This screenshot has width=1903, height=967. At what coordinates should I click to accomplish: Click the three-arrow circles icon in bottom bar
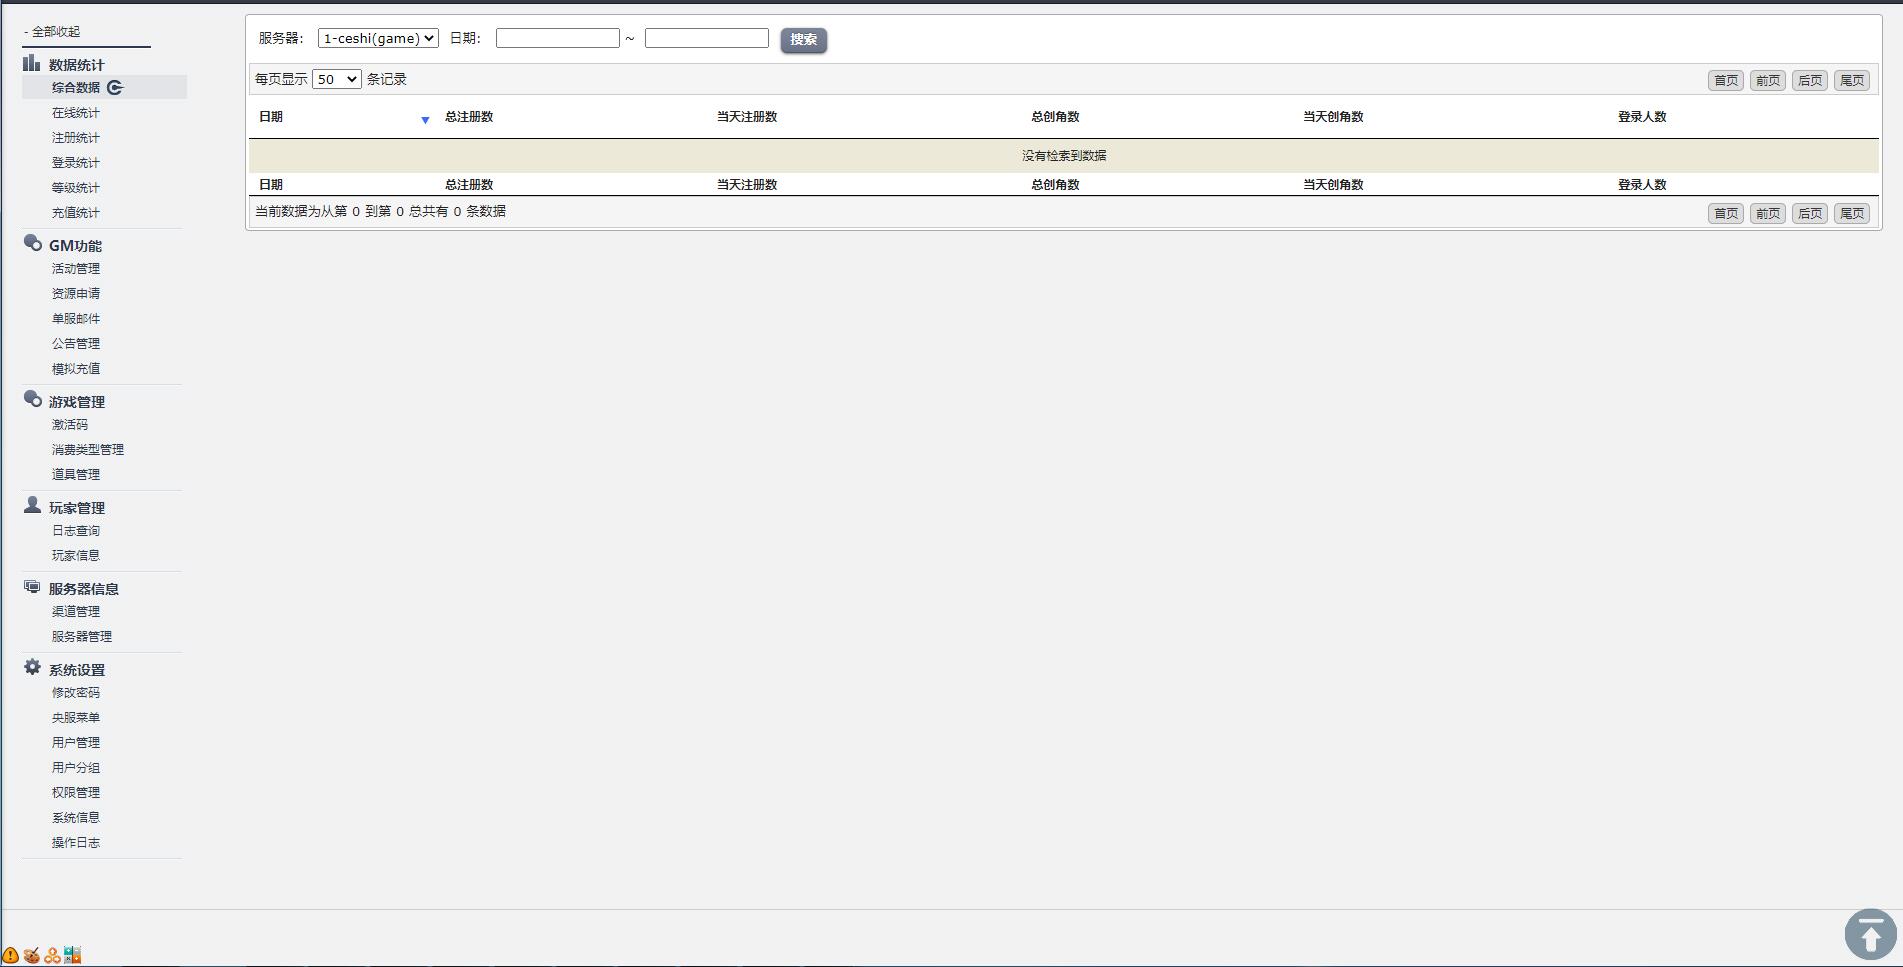tap(52, 955)
